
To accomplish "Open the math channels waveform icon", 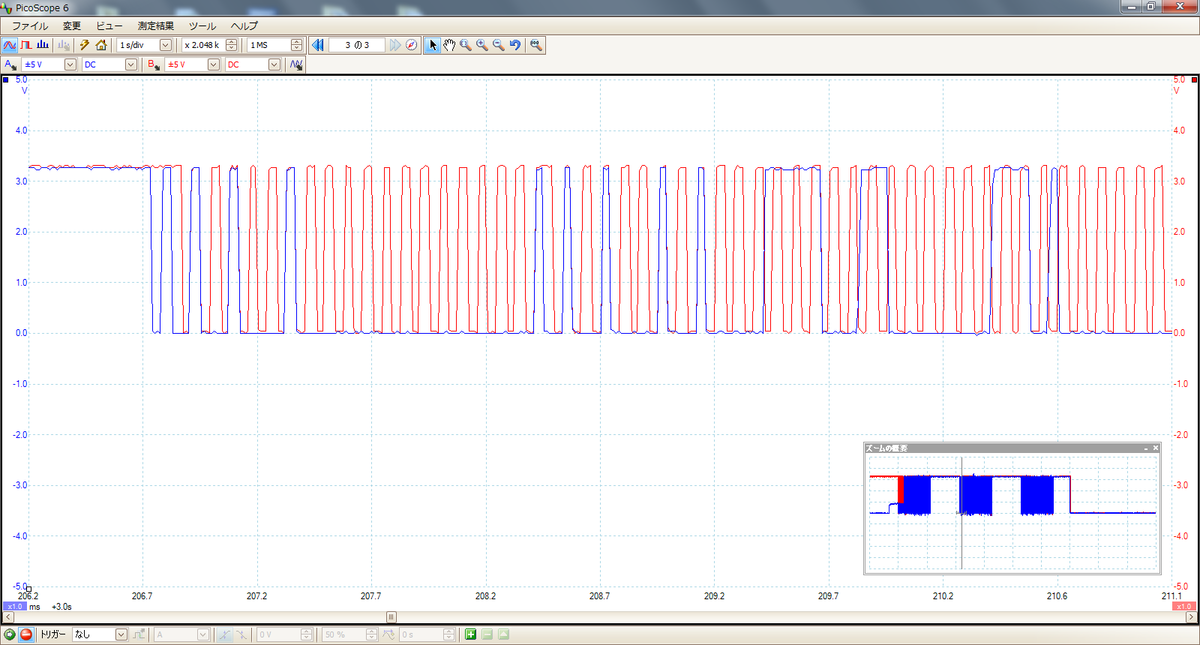I will [296, 64].
